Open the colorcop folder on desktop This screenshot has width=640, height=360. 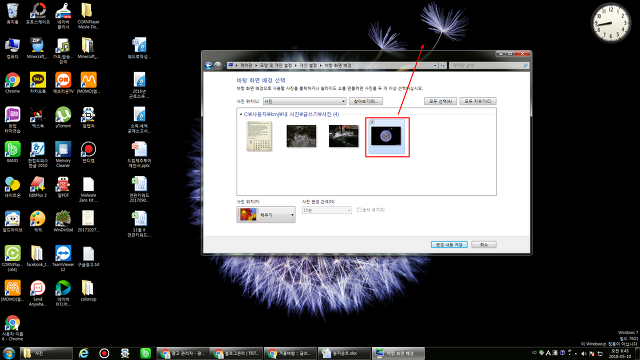coord(89,291)
